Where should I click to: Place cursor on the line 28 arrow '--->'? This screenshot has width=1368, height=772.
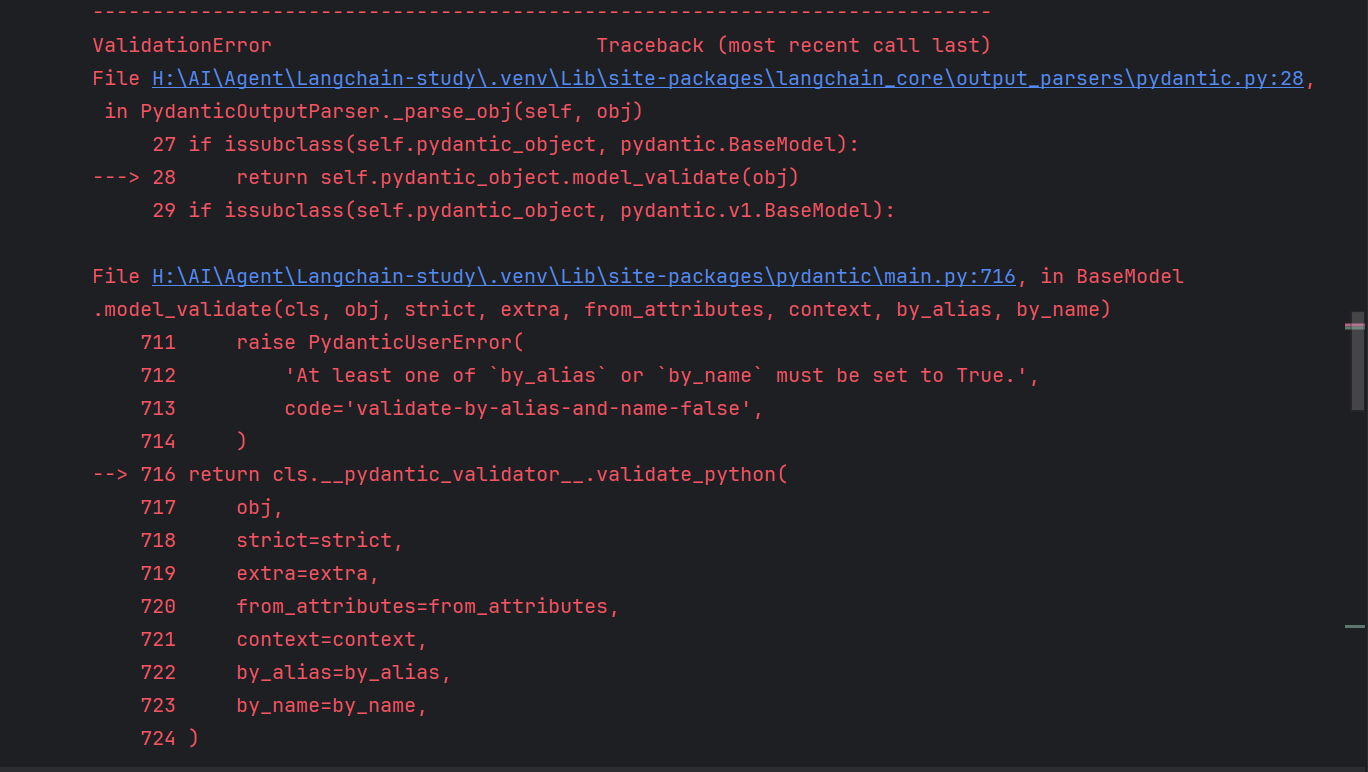116,177
